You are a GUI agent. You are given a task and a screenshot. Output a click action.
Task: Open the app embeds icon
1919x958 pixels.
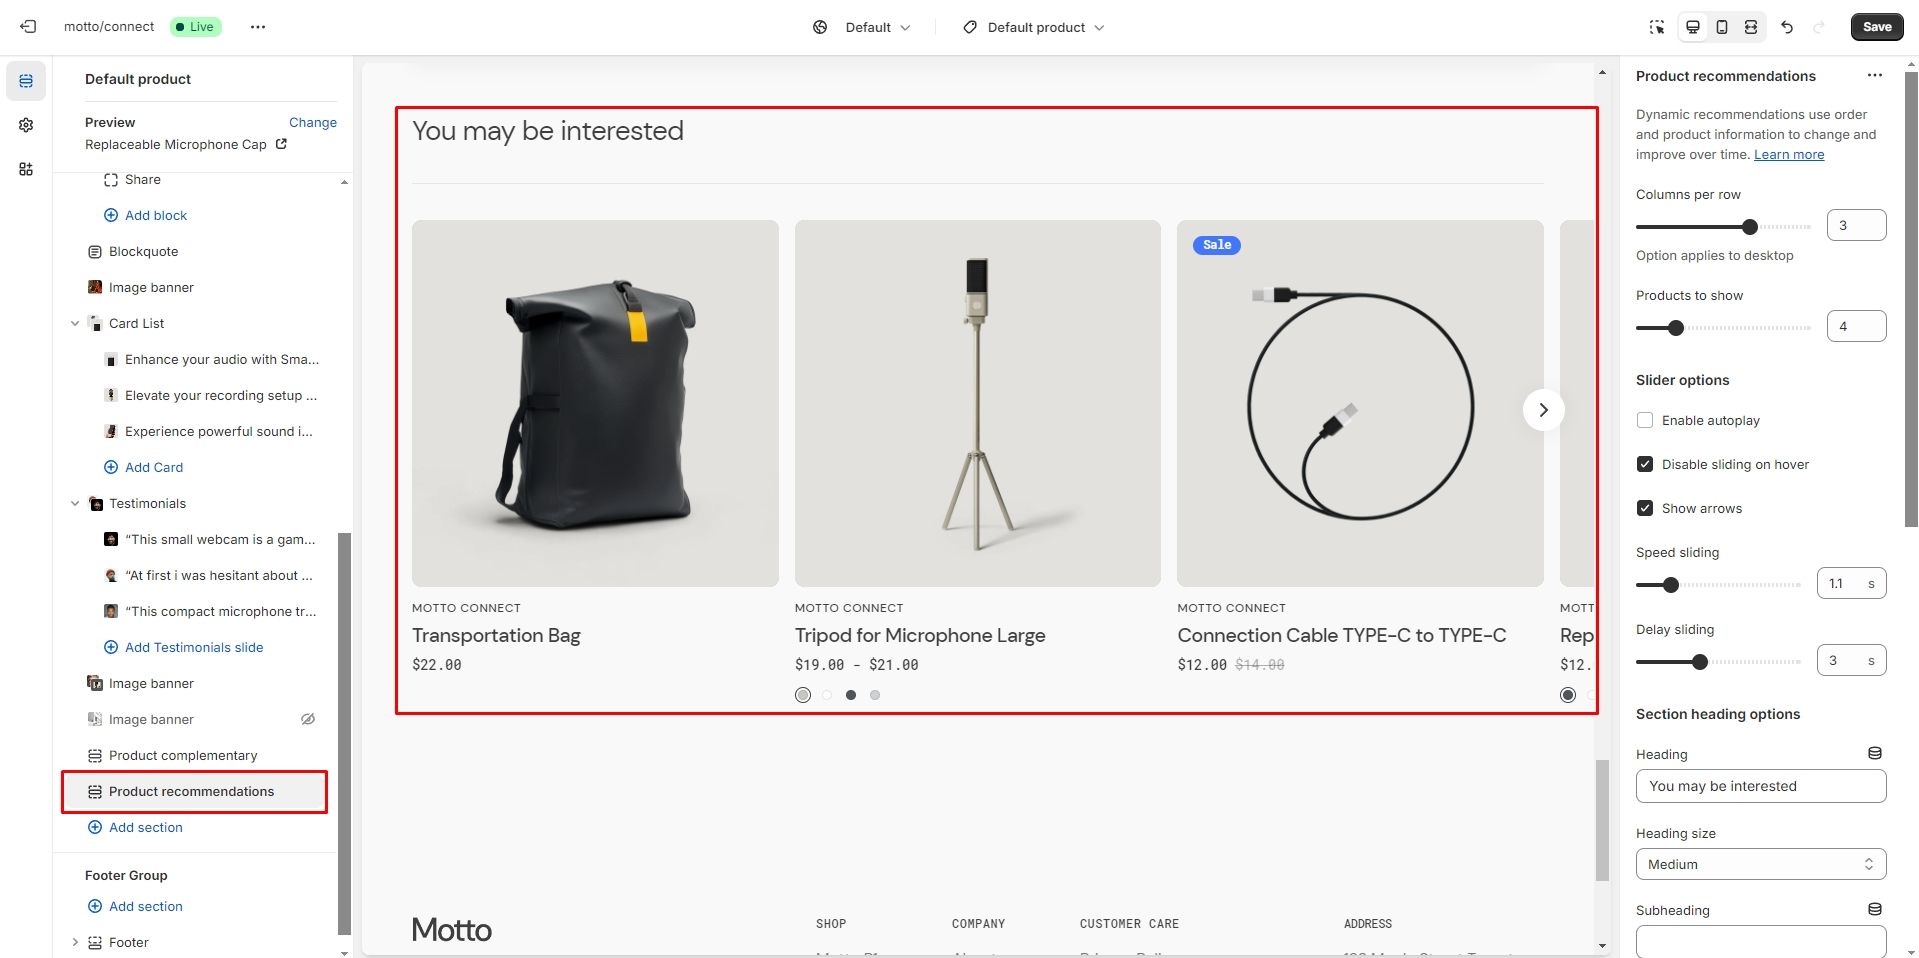(x=26, y=169)
